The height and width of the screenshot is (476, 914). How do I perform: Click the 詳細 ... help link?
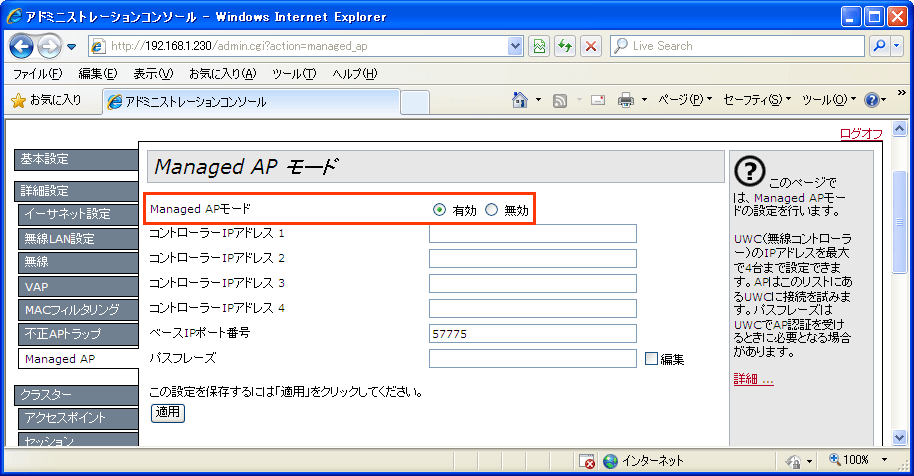[x=753, y=379]
